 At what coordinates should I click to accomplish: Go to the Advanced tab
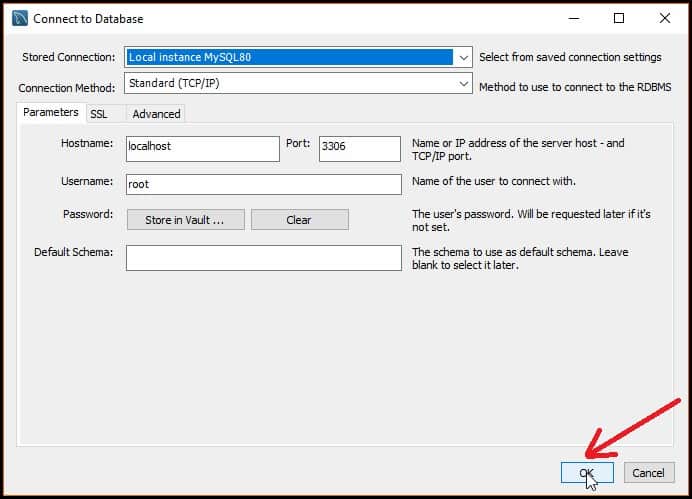[156, 114]
